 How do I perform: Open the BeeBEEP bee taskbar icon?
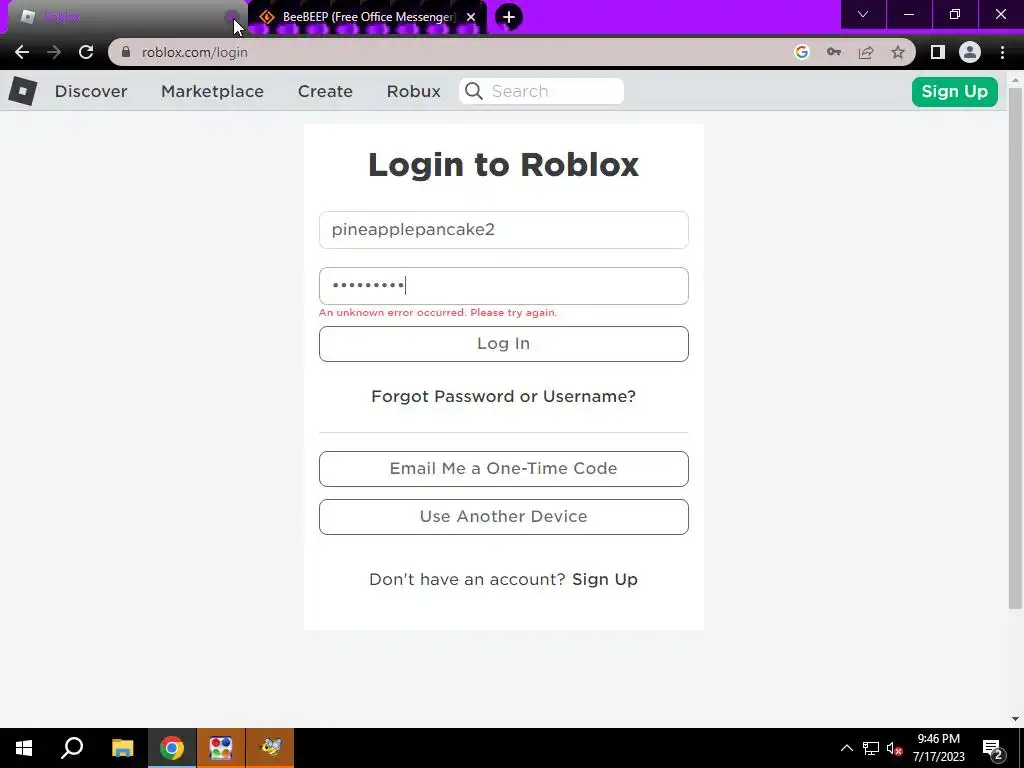pyautogui.click(x=270, y=748)
